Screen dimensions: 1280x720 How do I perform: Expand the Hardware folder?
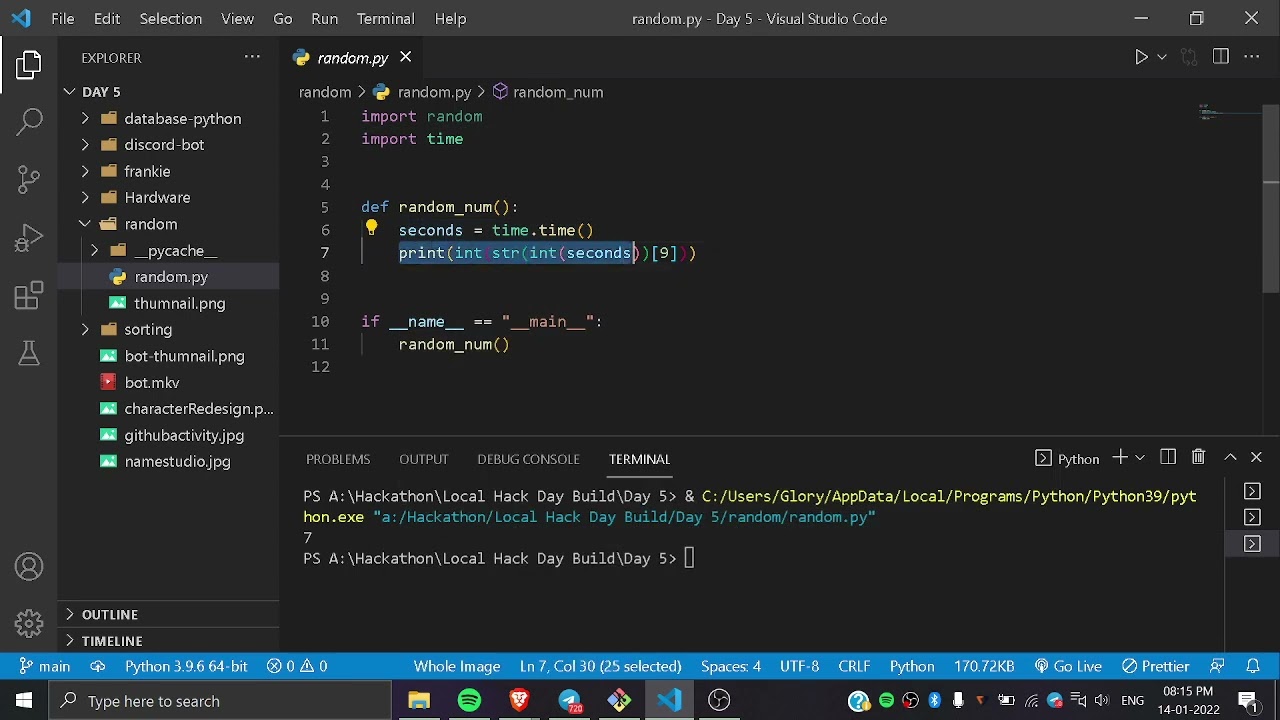pos(168,198)
